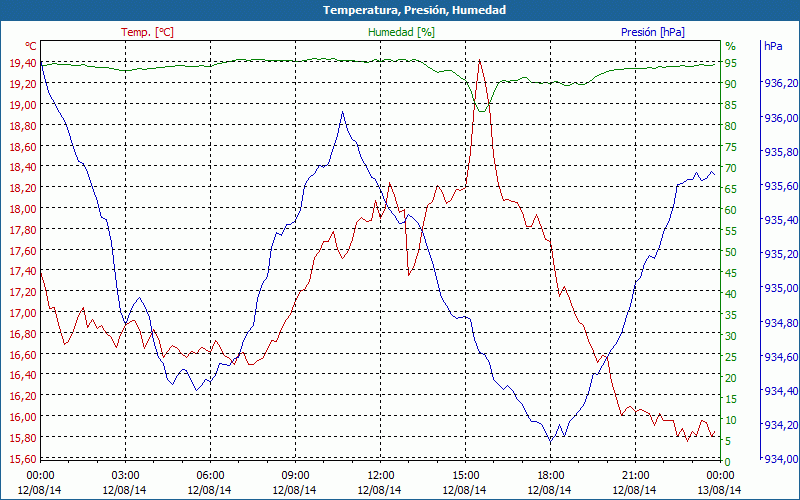
Task: Click the blue pressure minimum at 18:00
Action: [550, 441]
